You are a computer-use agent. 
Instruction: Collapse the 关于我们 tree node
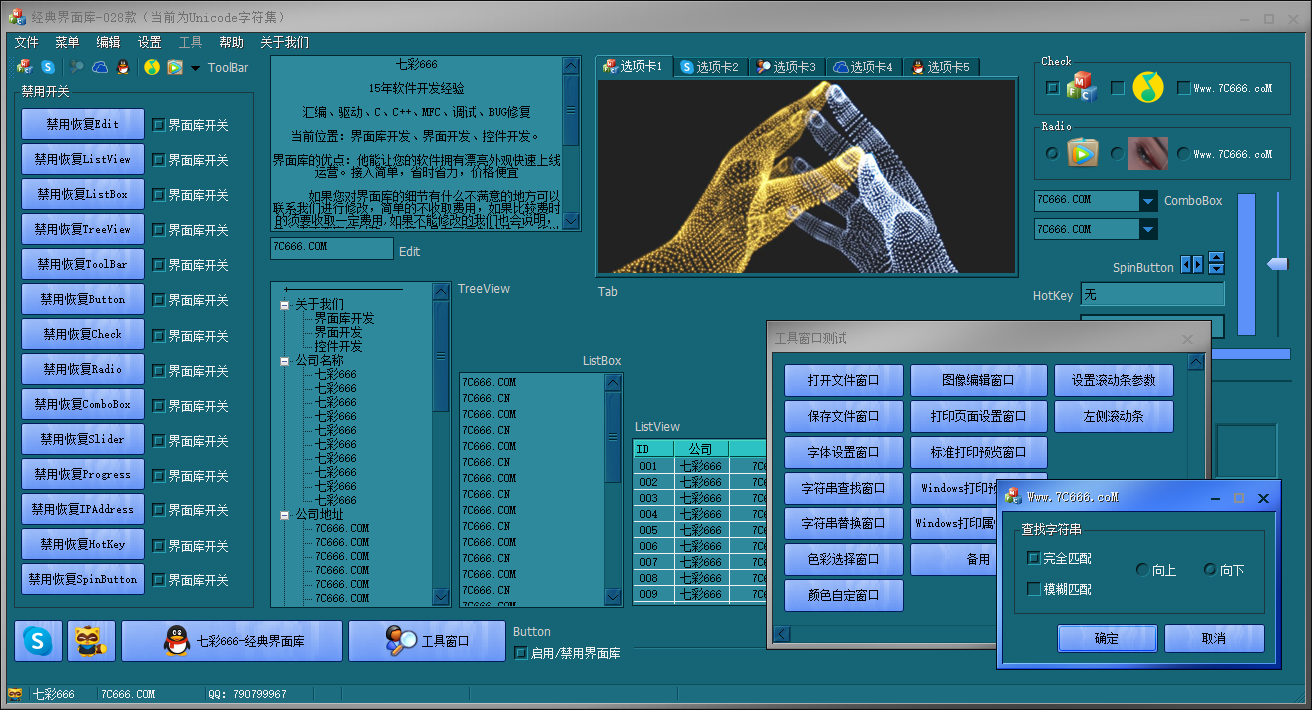tap(285, 305)
